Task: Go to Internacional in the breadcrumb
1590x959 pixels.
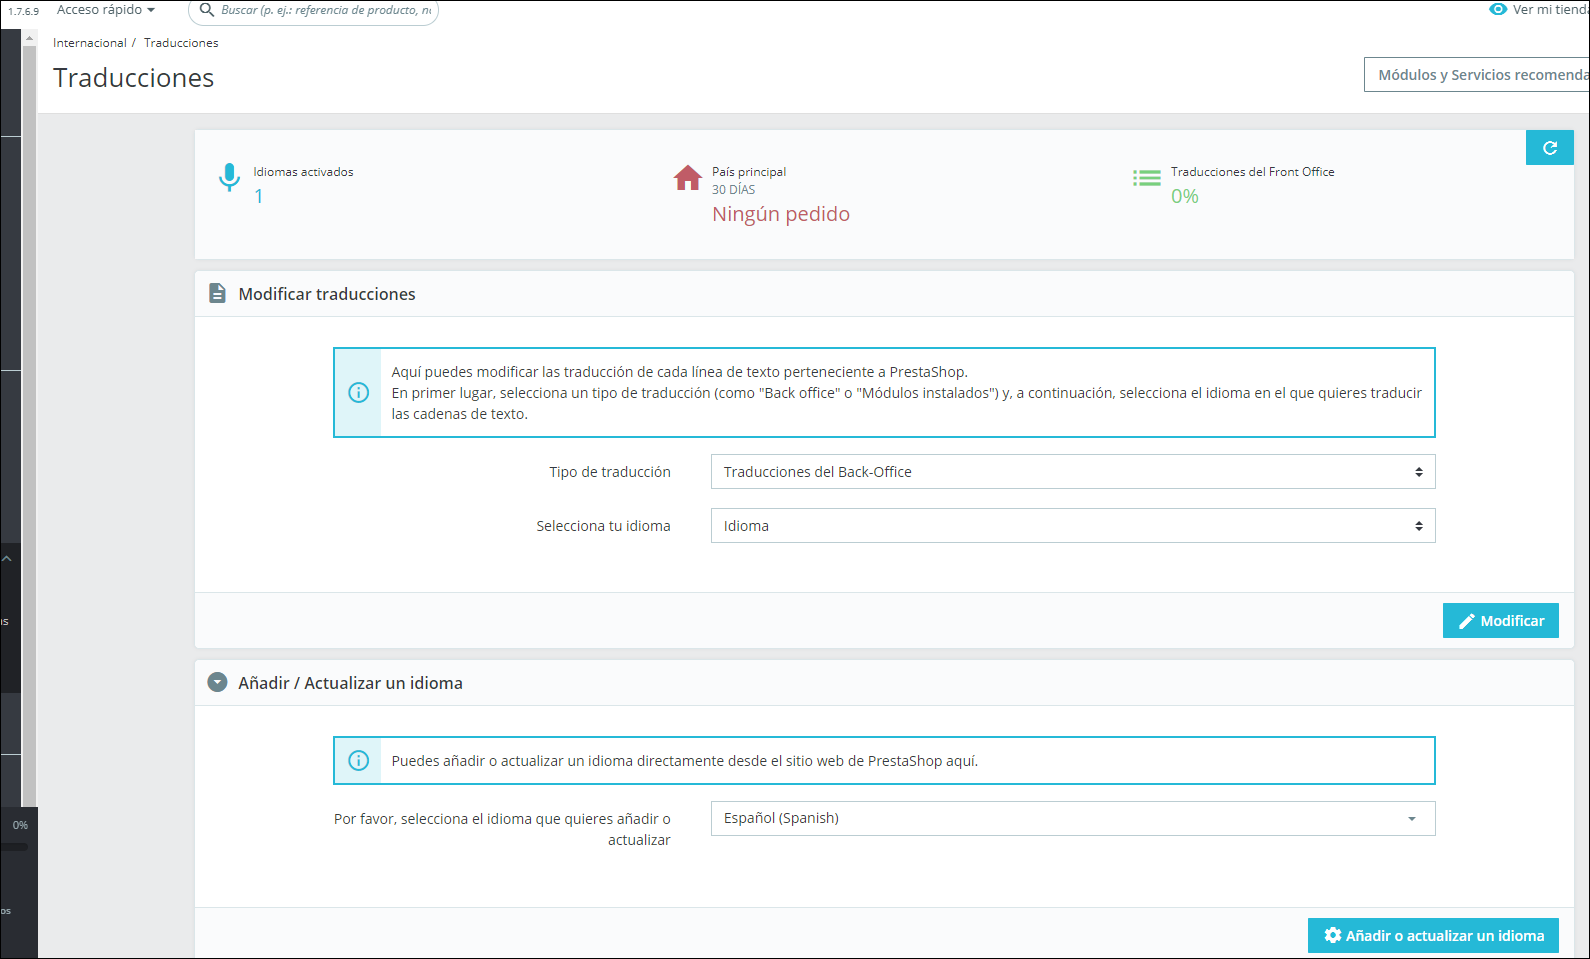Action: [x=90, y=43]
